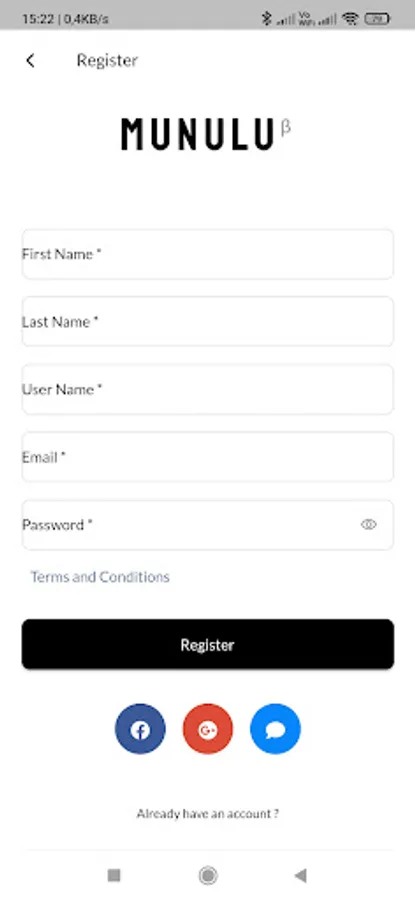The image size is (415, 900).
Task: Show password using the eye icon
Action: coord(369,524)
